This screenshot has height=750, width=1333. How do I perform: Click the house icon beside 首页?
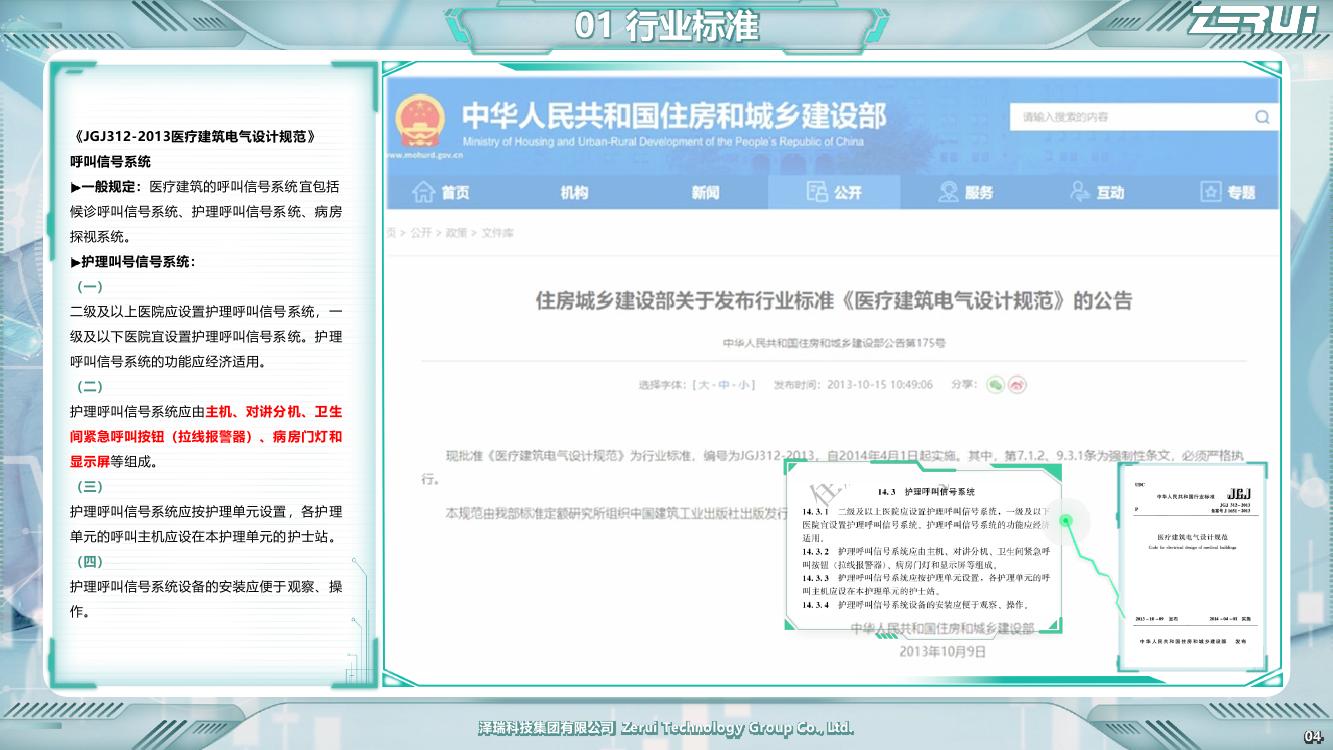(x=424, y=192)
